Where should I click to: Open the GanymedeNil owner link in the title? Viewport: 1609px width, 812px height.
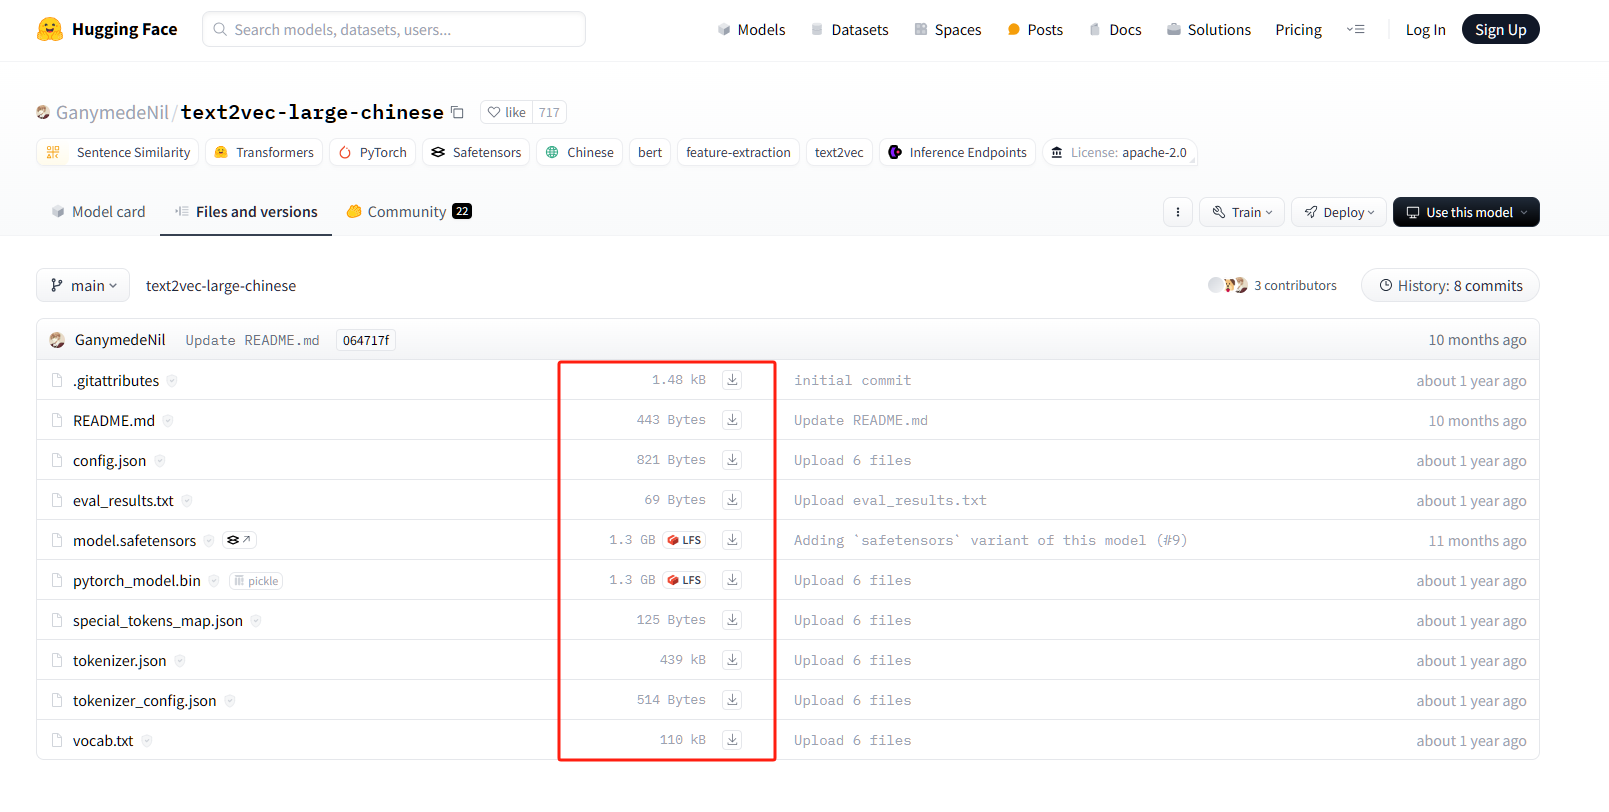[x=112, y=112]
